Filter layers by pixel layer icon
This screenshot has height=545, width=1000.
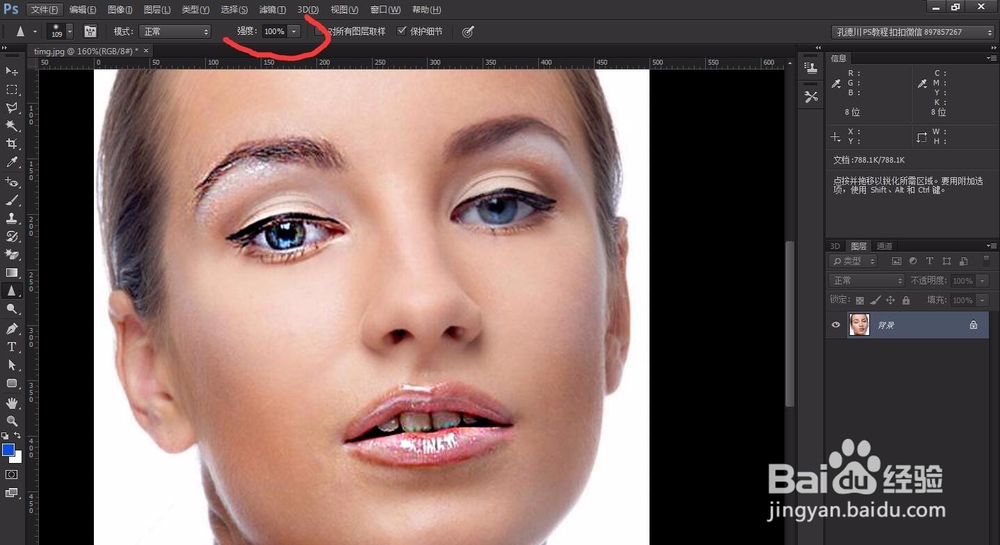pos(896,261)
